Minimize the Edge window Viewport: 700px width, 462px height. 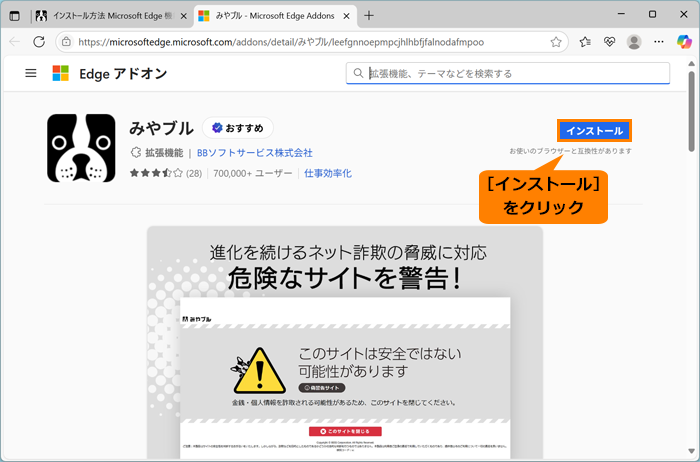(621, 14)
